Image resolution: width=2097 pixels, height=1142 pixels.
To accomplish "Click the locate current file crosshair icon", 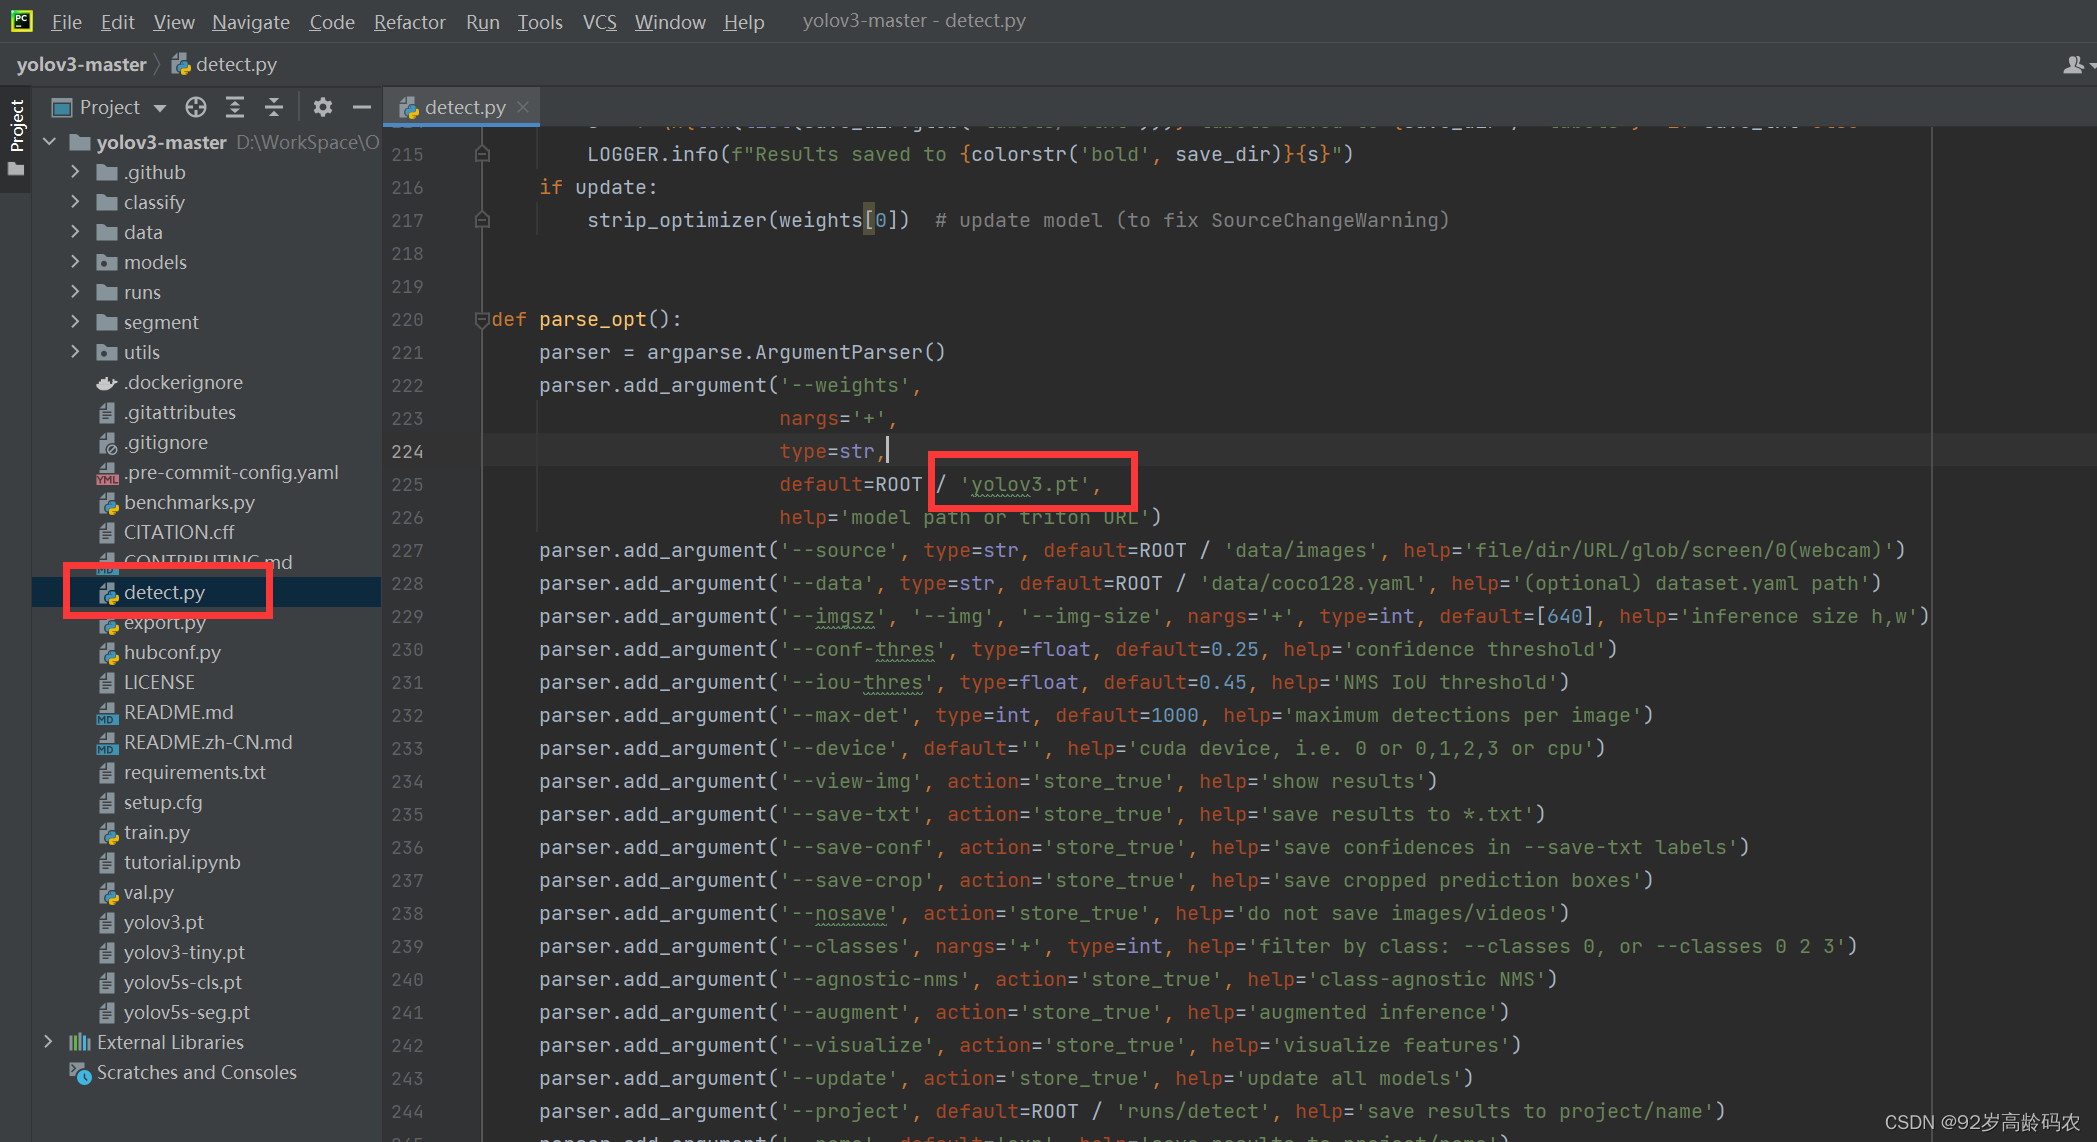I will tap(196, 107).
